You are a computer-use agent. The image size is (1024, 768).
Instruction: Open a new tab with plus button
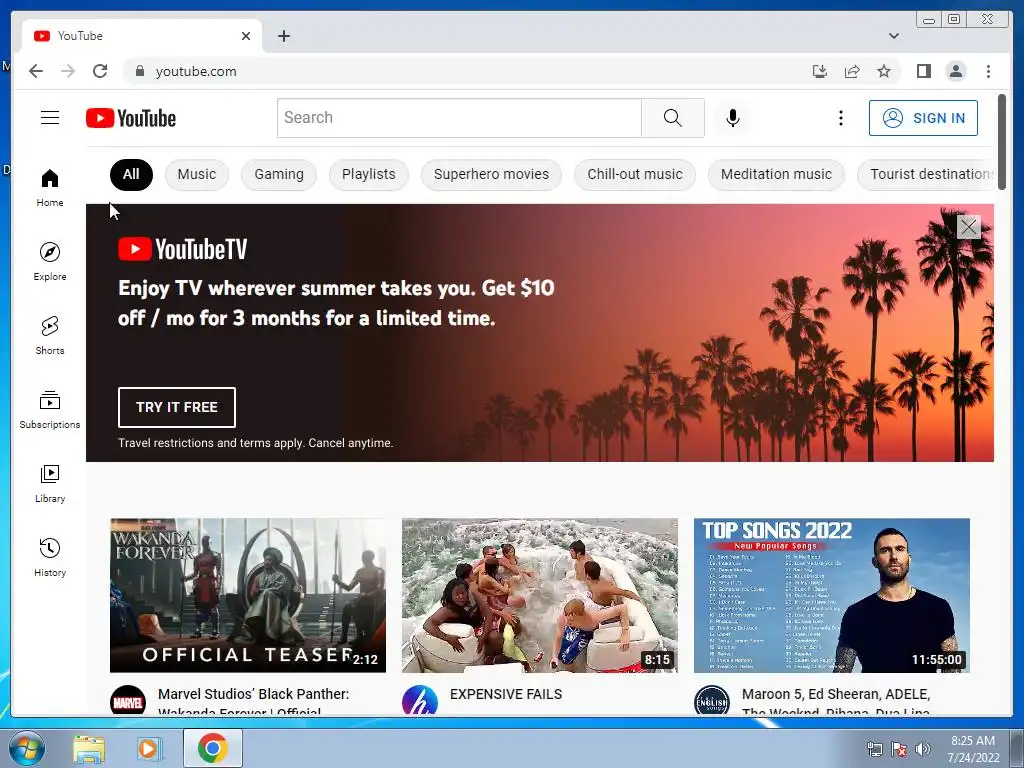[283, 36]
